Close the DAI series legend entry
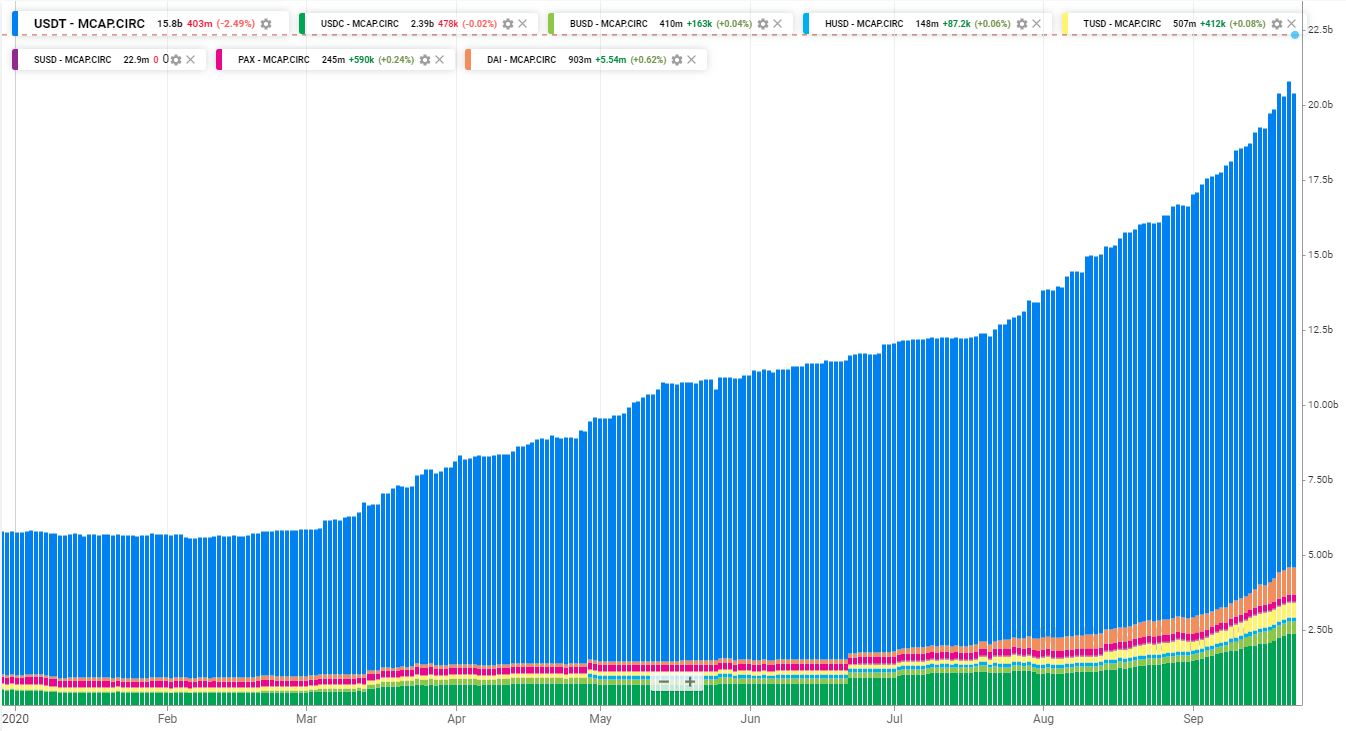The height and width of the screenshot is (731, 1346). (x=691, y=60)
